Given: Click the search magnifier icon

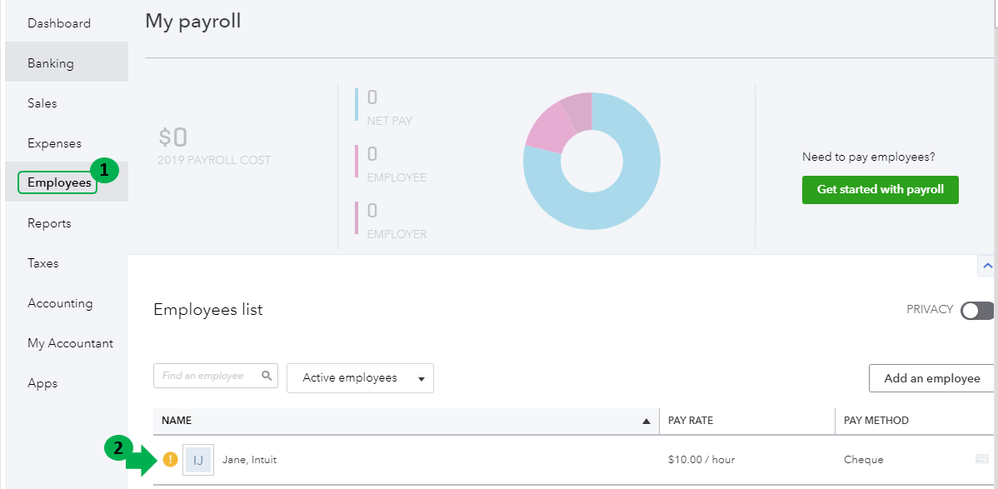Looking at the screenshot, I should tap(267, 376).
